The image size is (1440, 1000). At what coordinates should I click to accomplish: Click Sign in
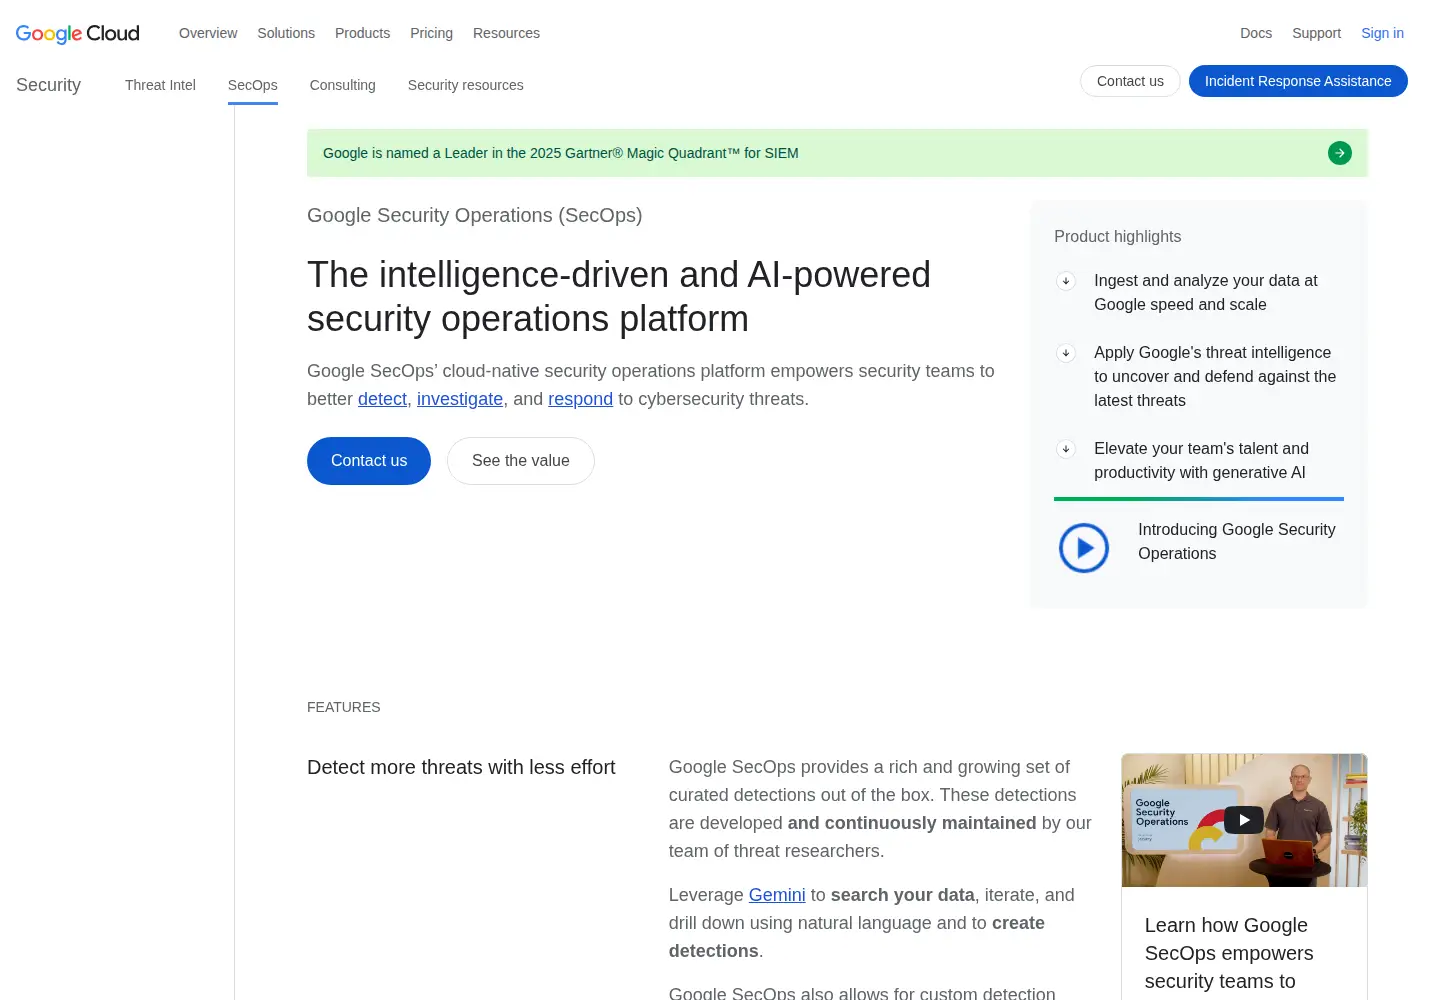click(1382, 33)
